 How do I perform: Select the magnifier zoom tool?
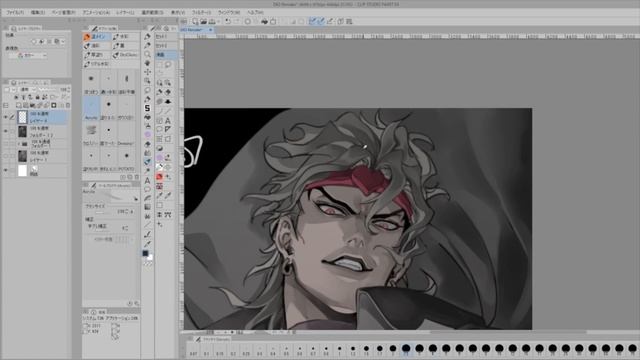(x=147, y=54)
